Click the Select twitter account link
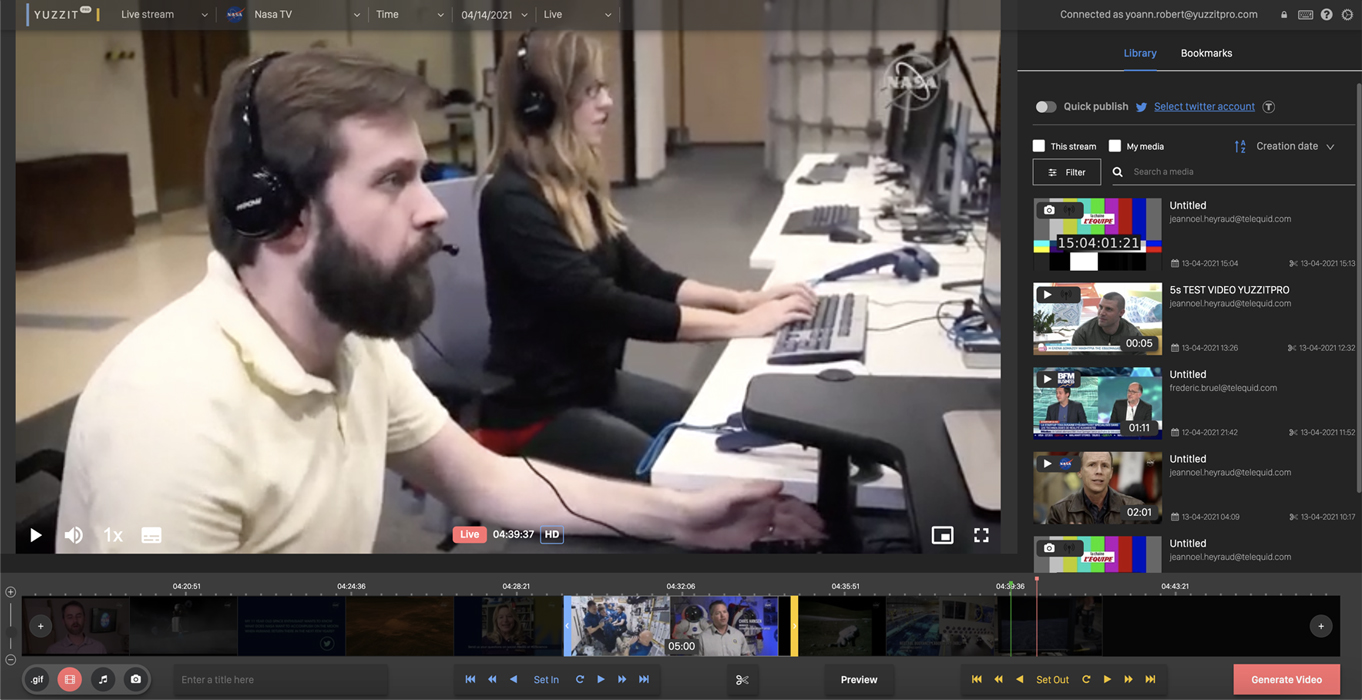The width and height of the screenshot is (1362, 700). [x=1203, y=106]
